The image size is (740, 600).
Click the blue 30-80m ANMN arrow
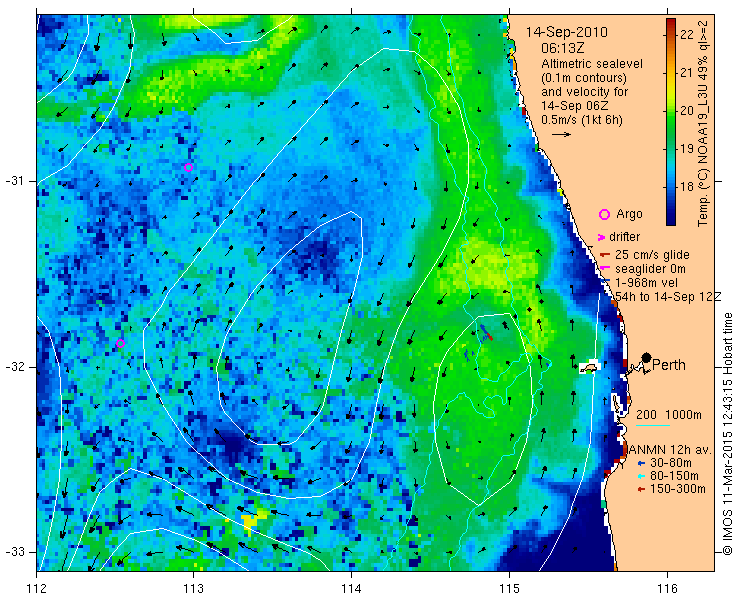[641, 464]
